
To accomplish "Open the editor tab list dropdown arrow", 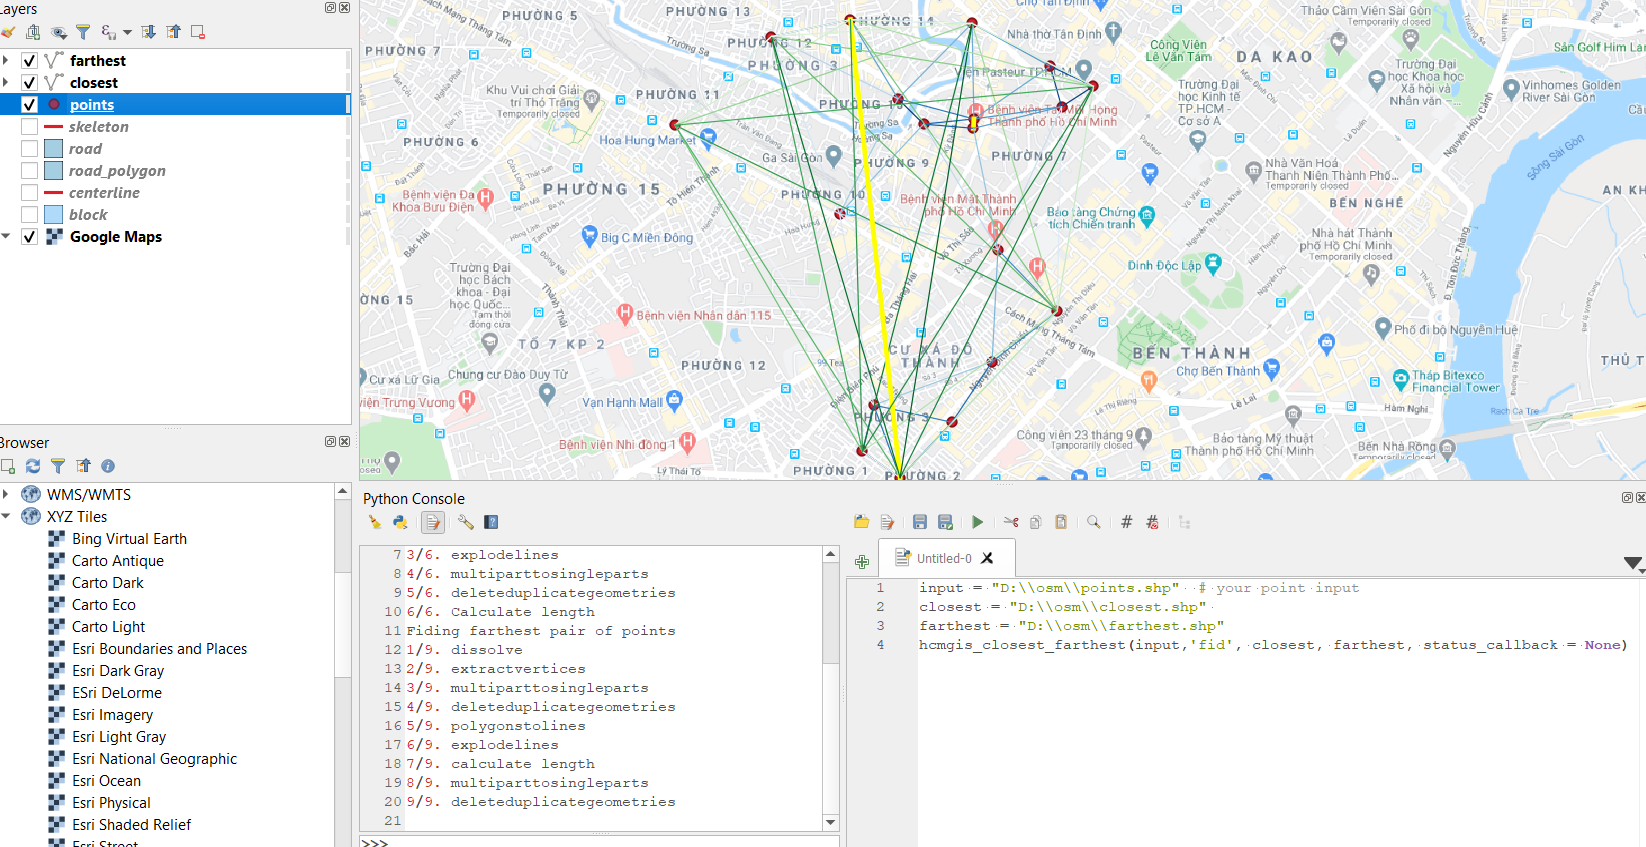I will coord(1633,563).
